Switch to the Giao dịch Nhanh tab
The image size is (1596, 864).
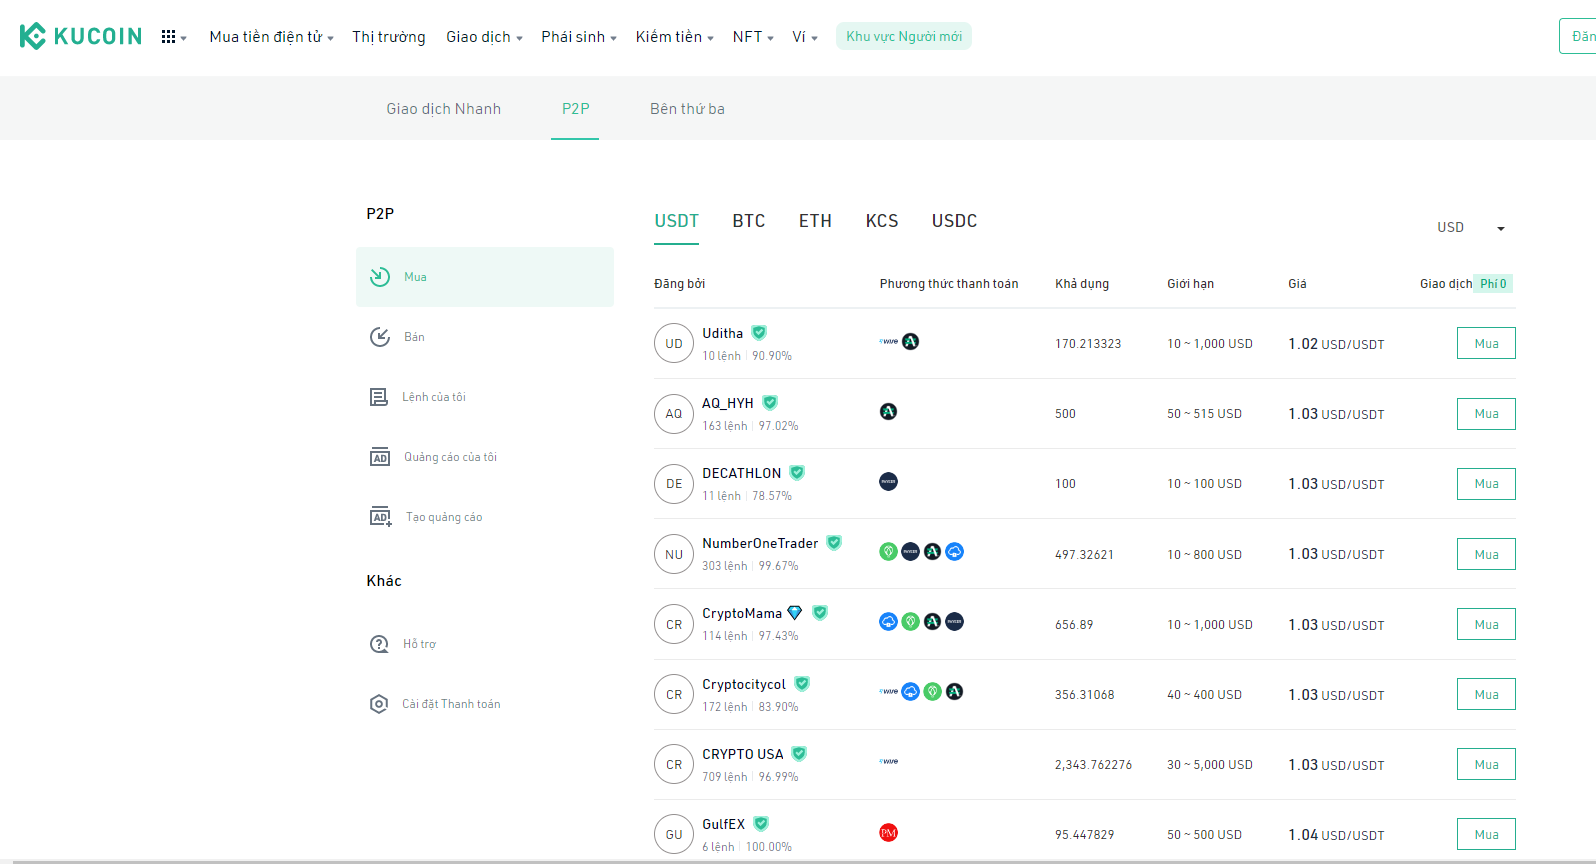444,109
